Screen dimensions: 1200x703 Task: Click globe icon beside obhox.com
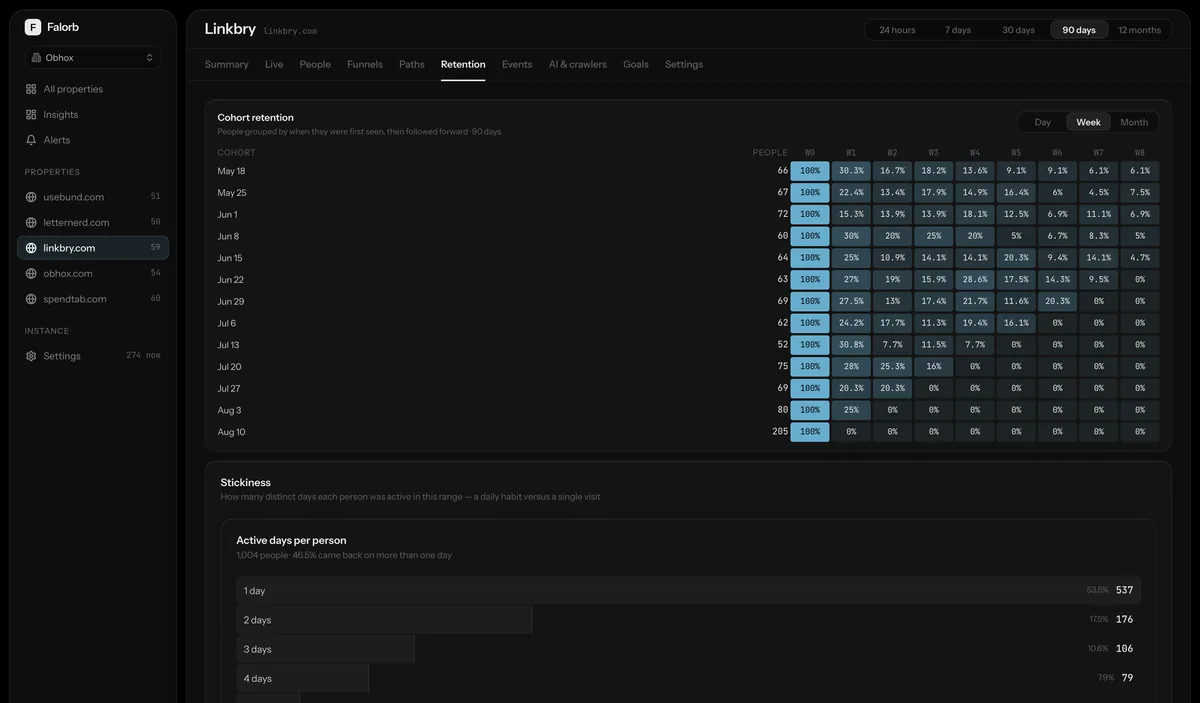pyautogui.click(x=31, y=273)
